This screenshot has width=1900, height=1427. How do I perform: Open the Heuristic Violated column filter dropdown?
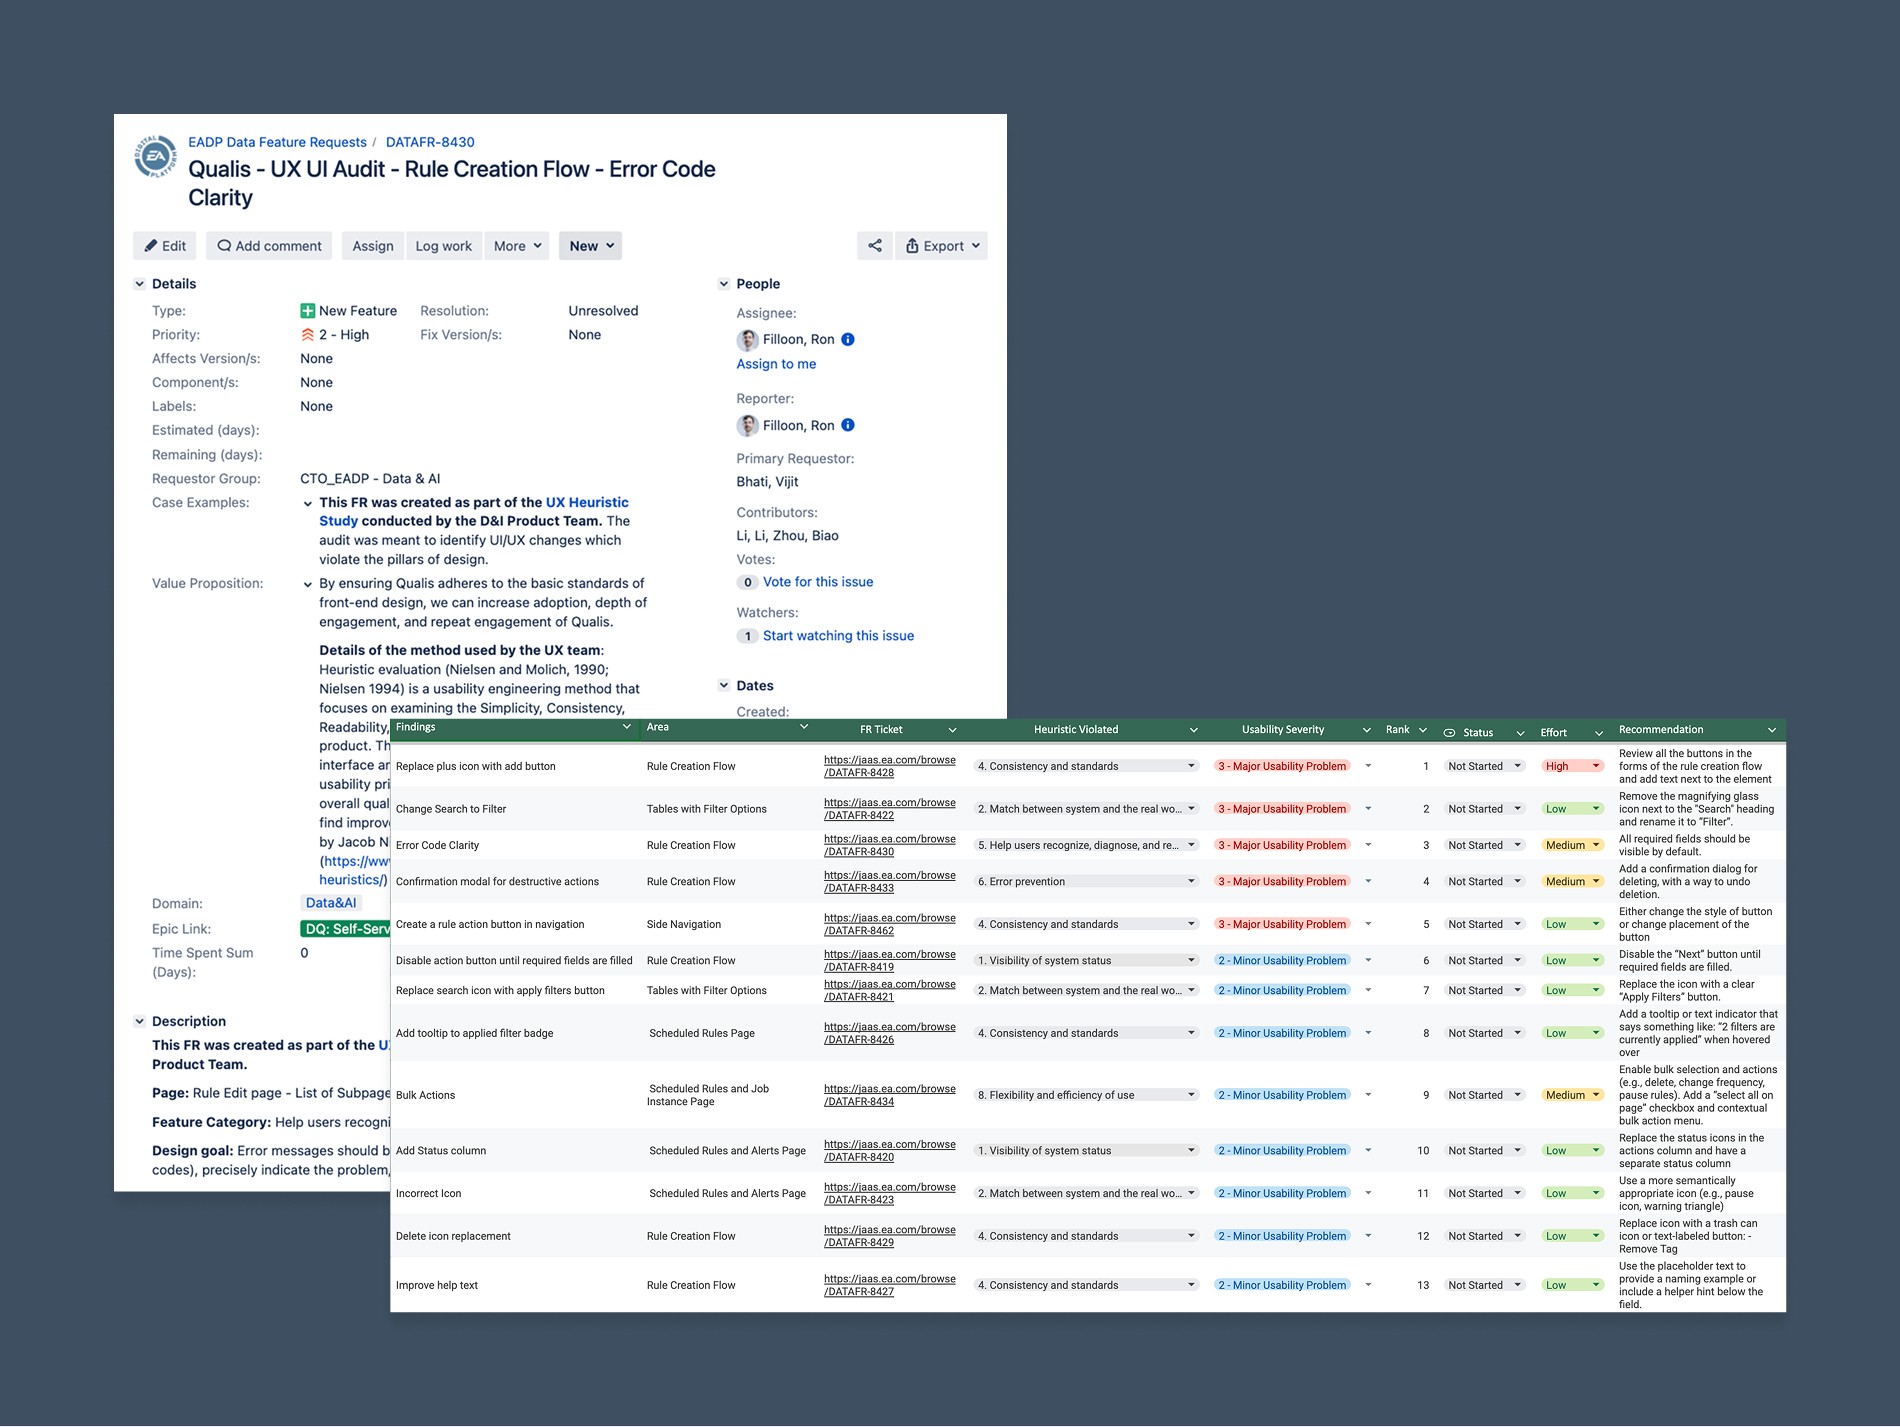click(1193, 730)
